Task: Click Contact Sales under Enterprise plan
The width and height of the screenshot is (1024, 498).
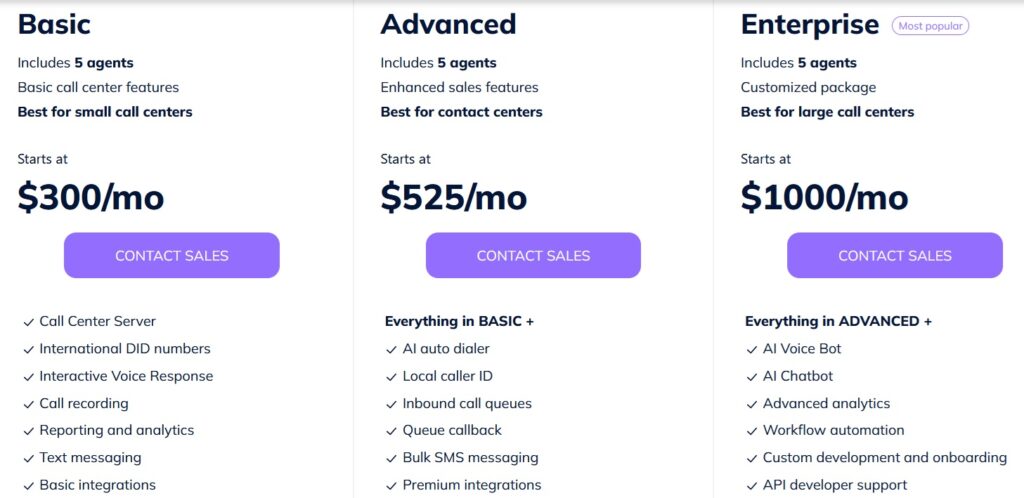Action: [895, 255]
